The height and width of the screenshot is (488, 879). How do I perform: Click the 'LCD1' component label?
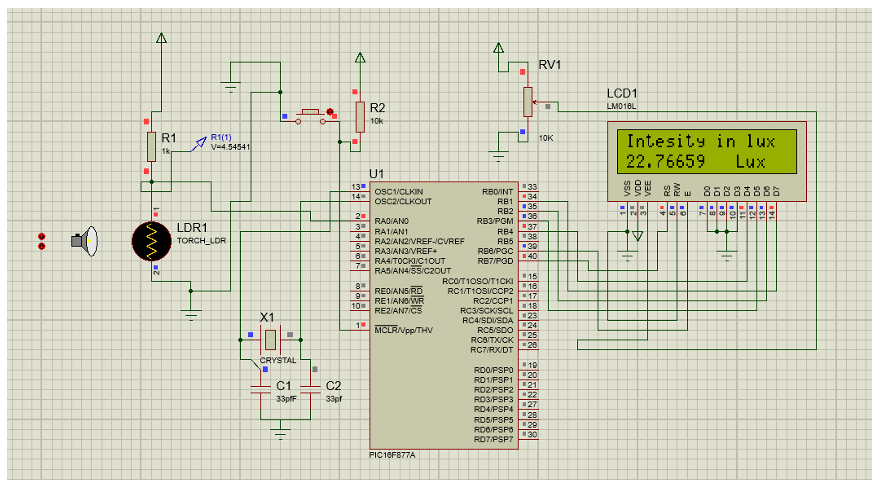(x=622, y=94)
